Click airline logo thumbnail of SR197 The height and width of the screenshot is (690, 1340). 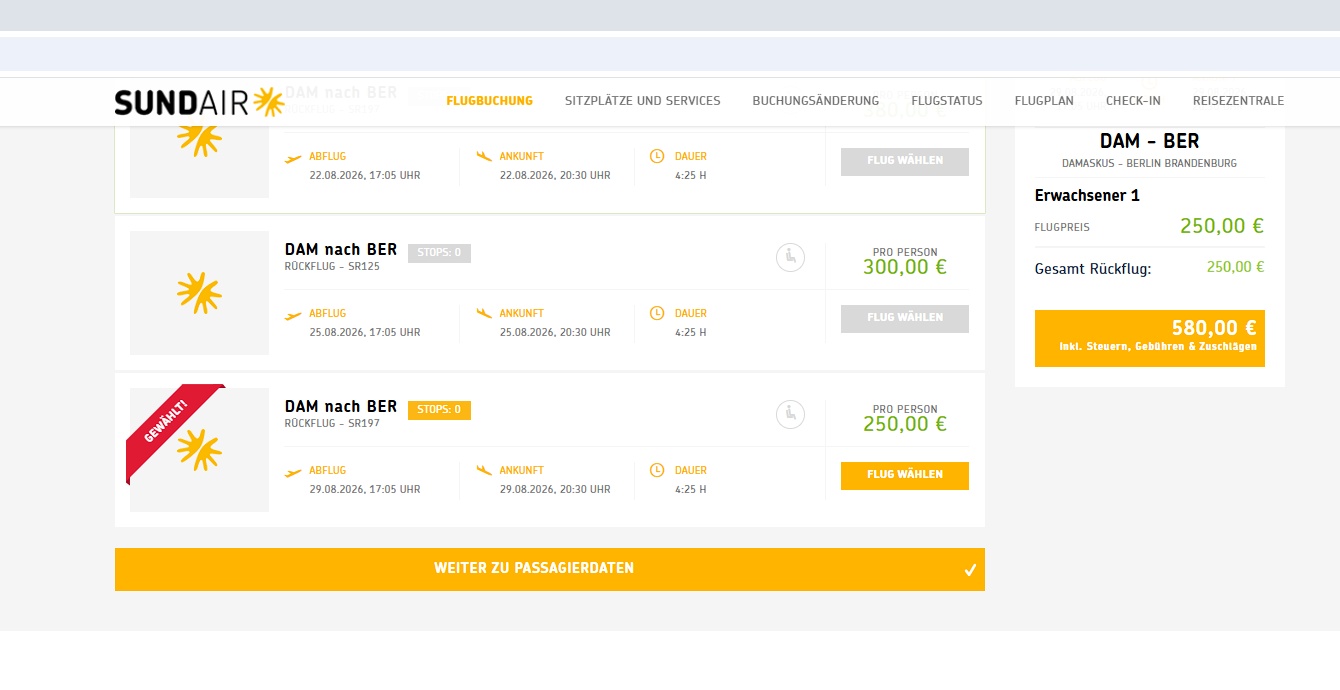pos(199,450)
